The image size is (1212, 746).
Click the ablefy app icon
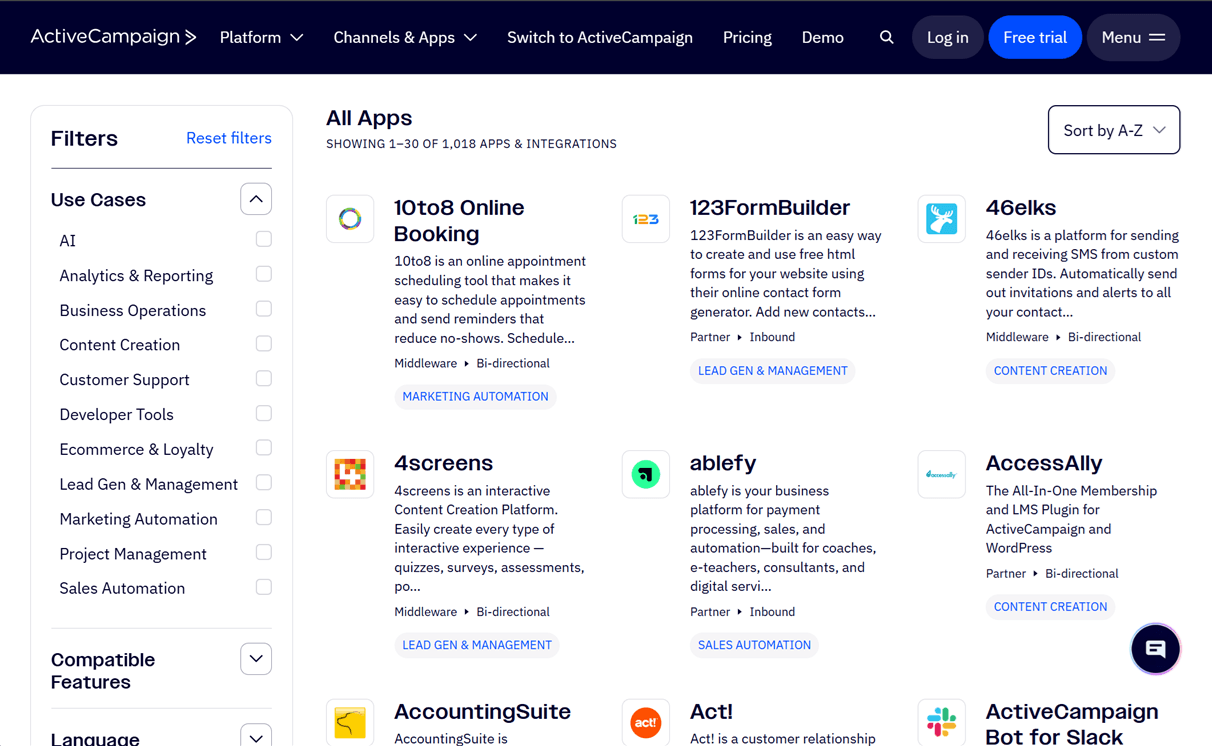click(x=646, y=475)
